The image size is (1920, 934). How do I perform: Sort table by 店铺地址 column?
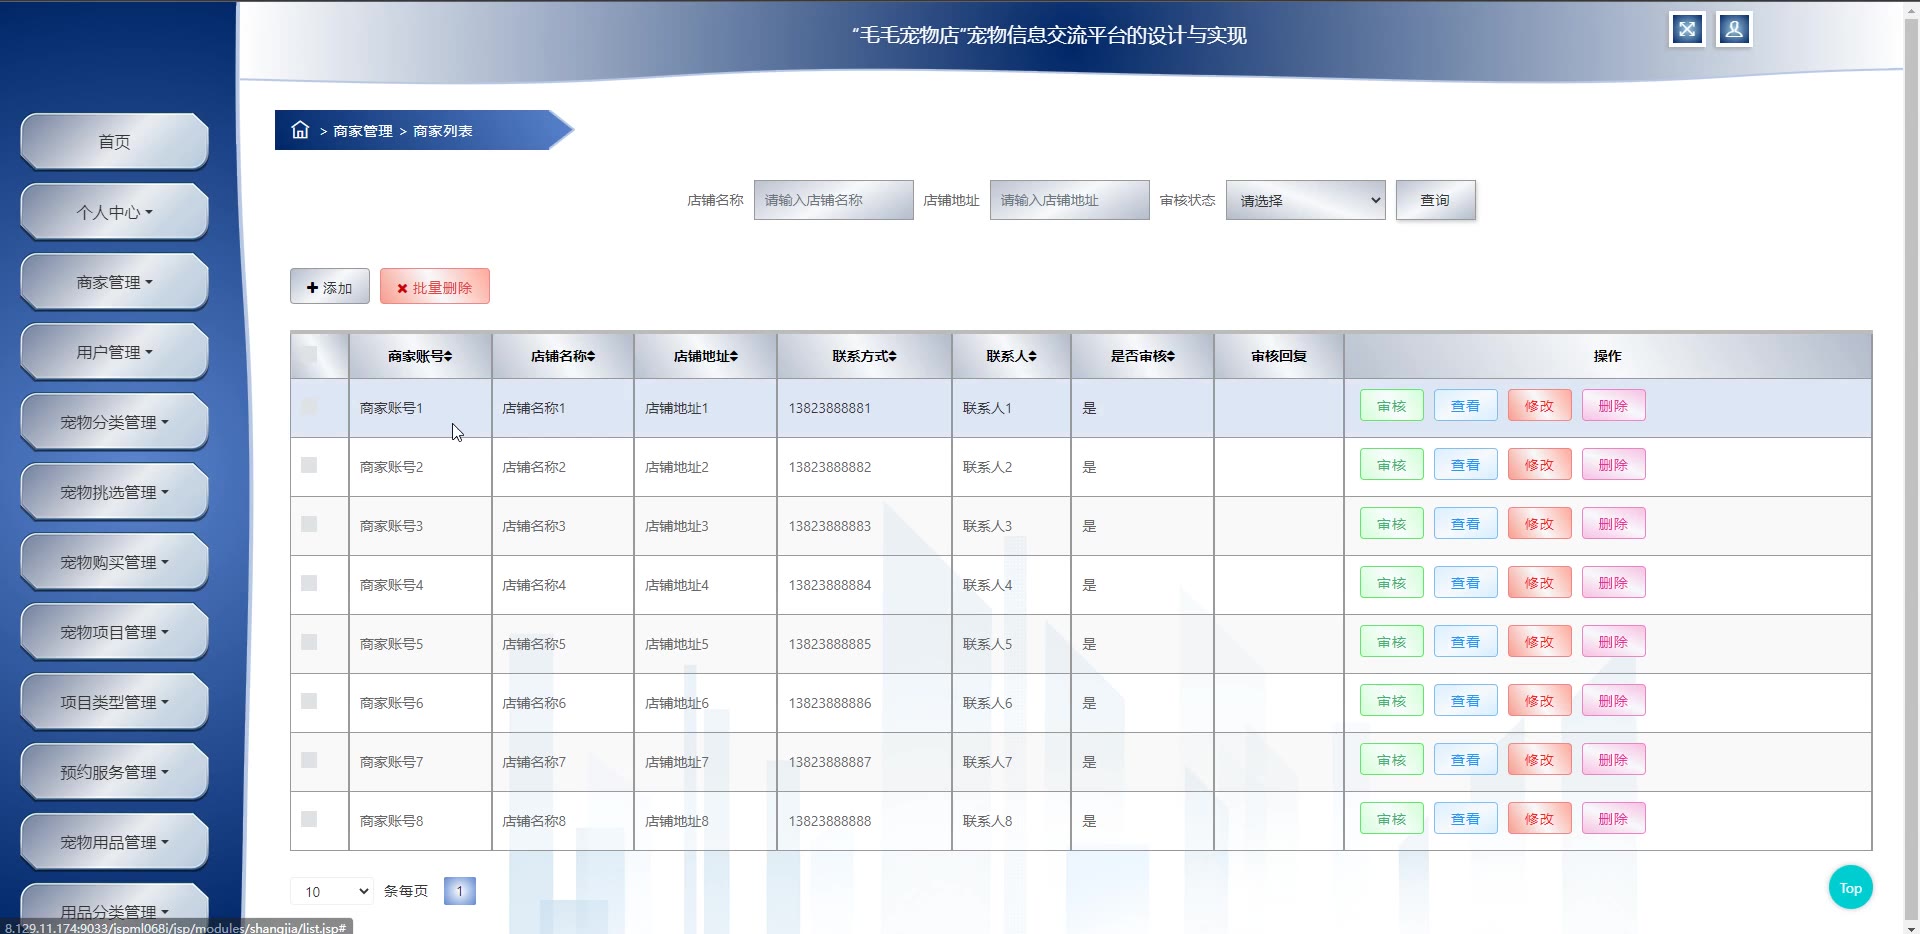[705, 356]
